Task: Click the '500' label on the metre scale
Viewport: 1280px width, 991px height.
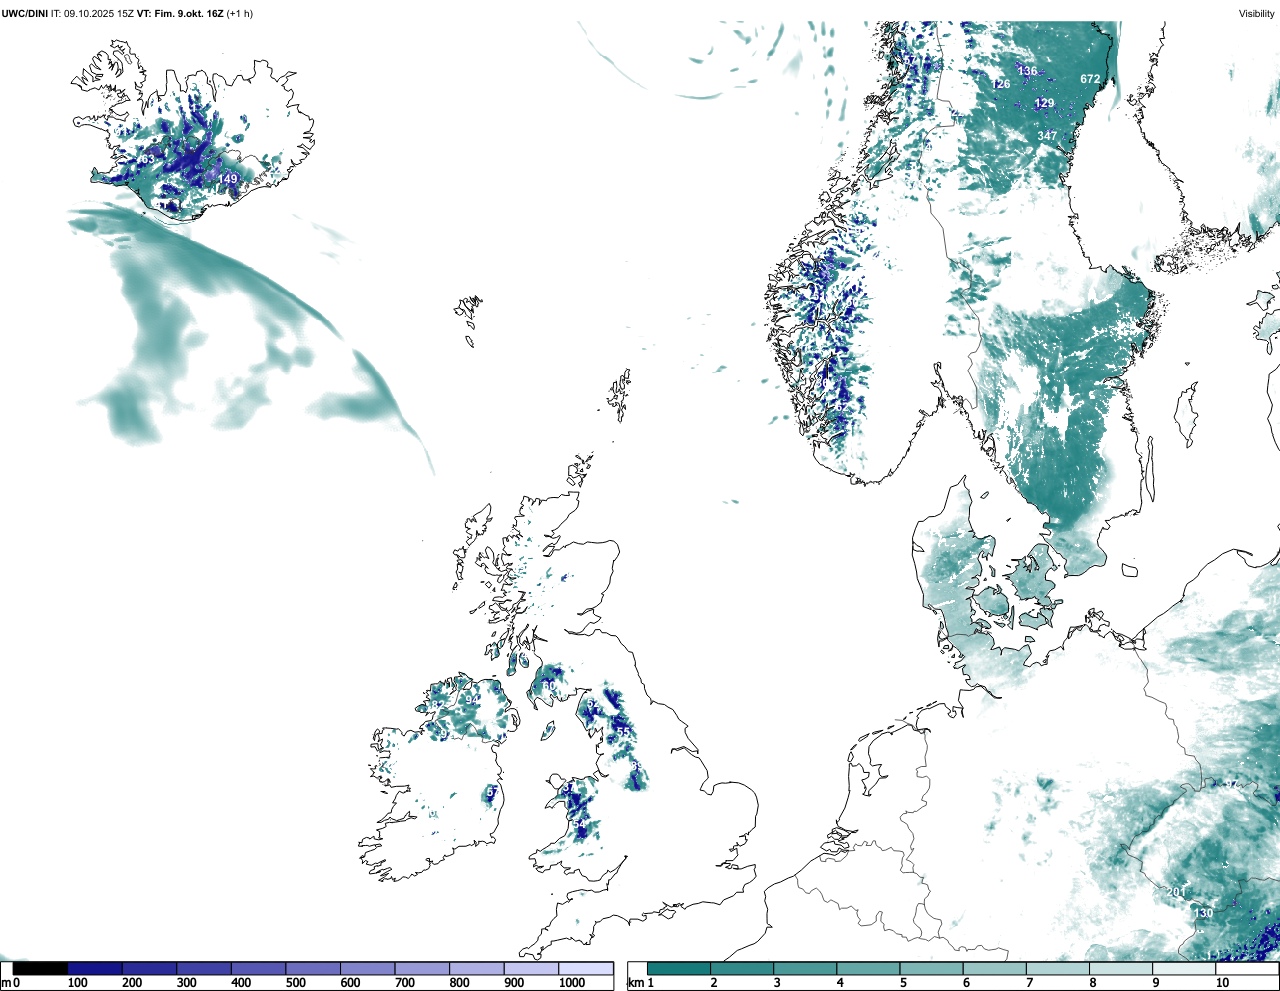Action: pos(295,983)
